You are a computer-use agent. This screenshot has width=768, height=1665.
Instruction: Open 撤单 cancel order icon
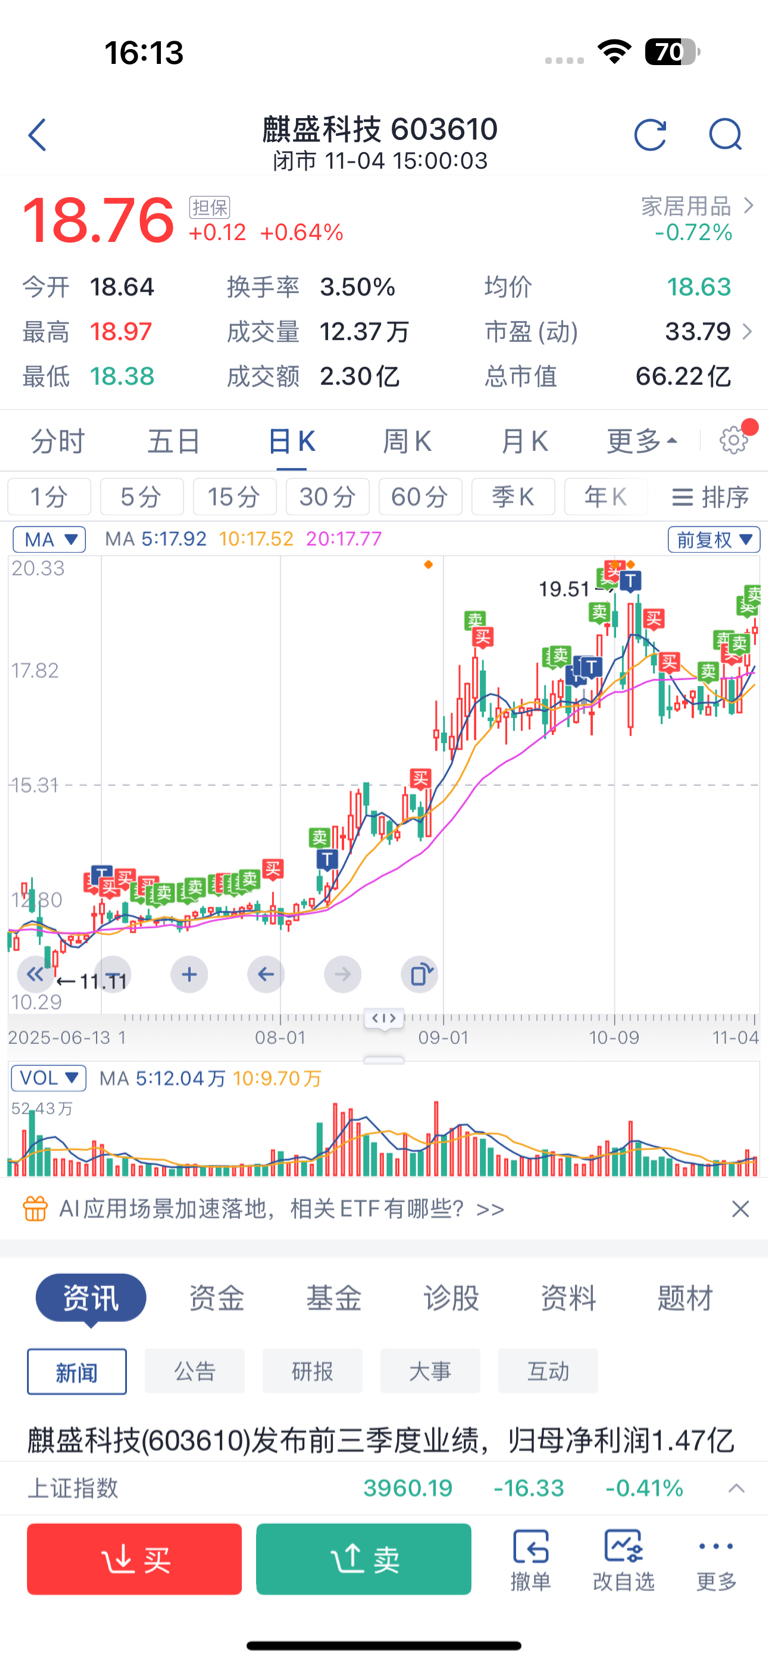tap(530, 1559)
